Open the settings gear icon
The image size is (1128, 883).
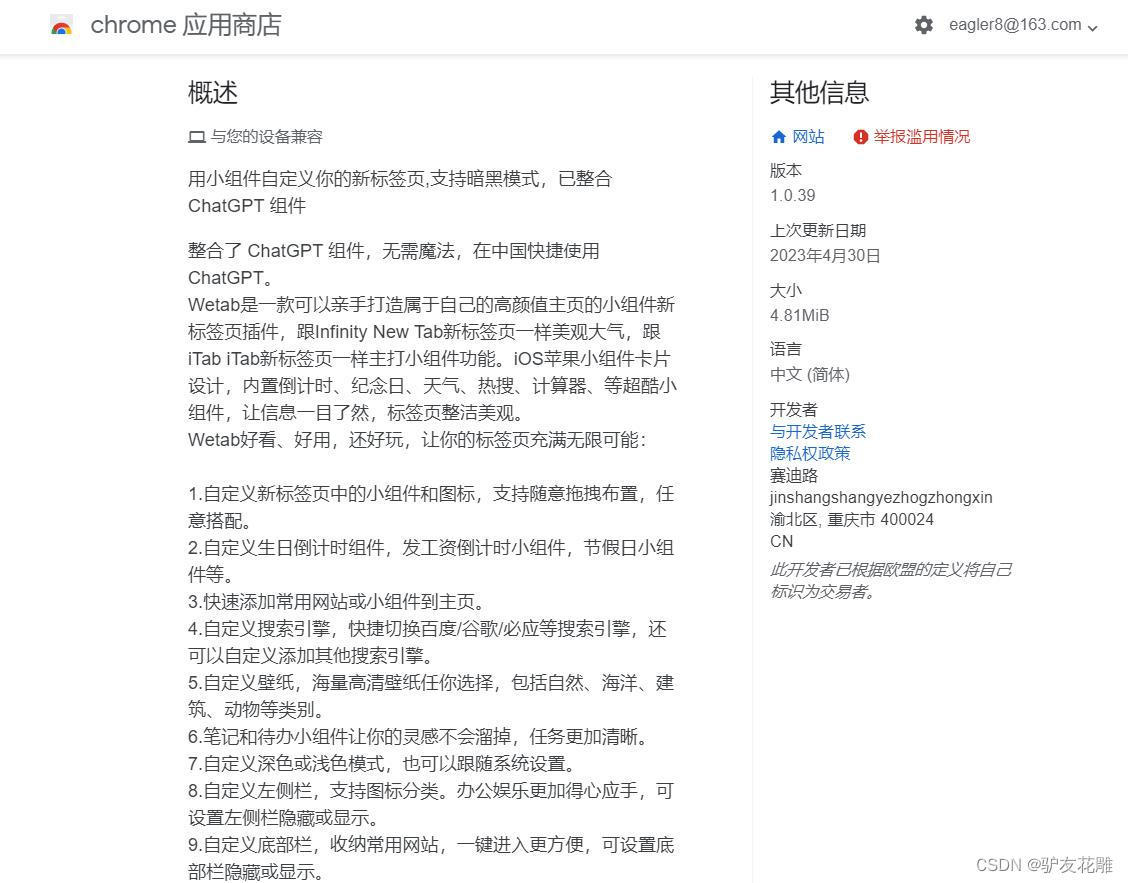[x=924, y=25]
